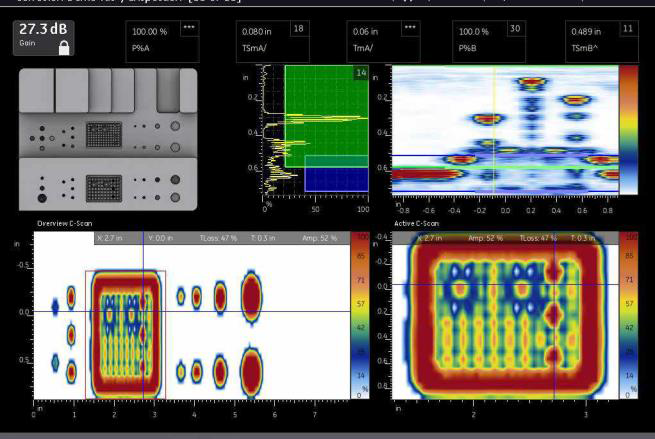Screen dimensions: 655x439
Task: Click the Y: 0.0 in readout in Overview C-Scan
Action: [160, 238]
